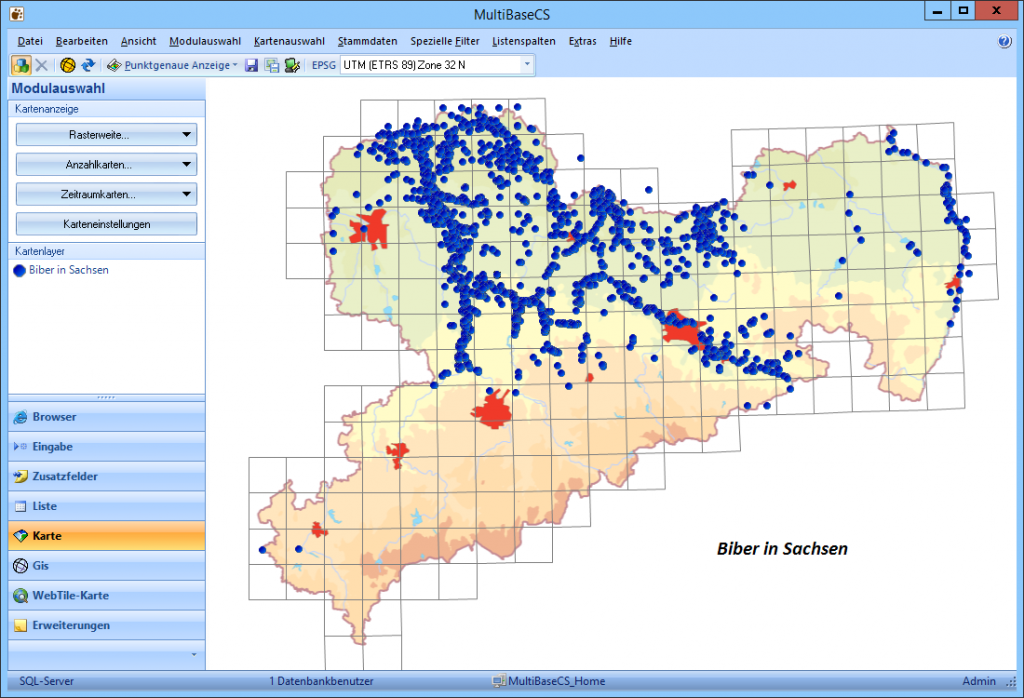The image size is (1024, 698).
Task: Click MultiBaseCS_Home in the status bar
Action: pos(549,681)
